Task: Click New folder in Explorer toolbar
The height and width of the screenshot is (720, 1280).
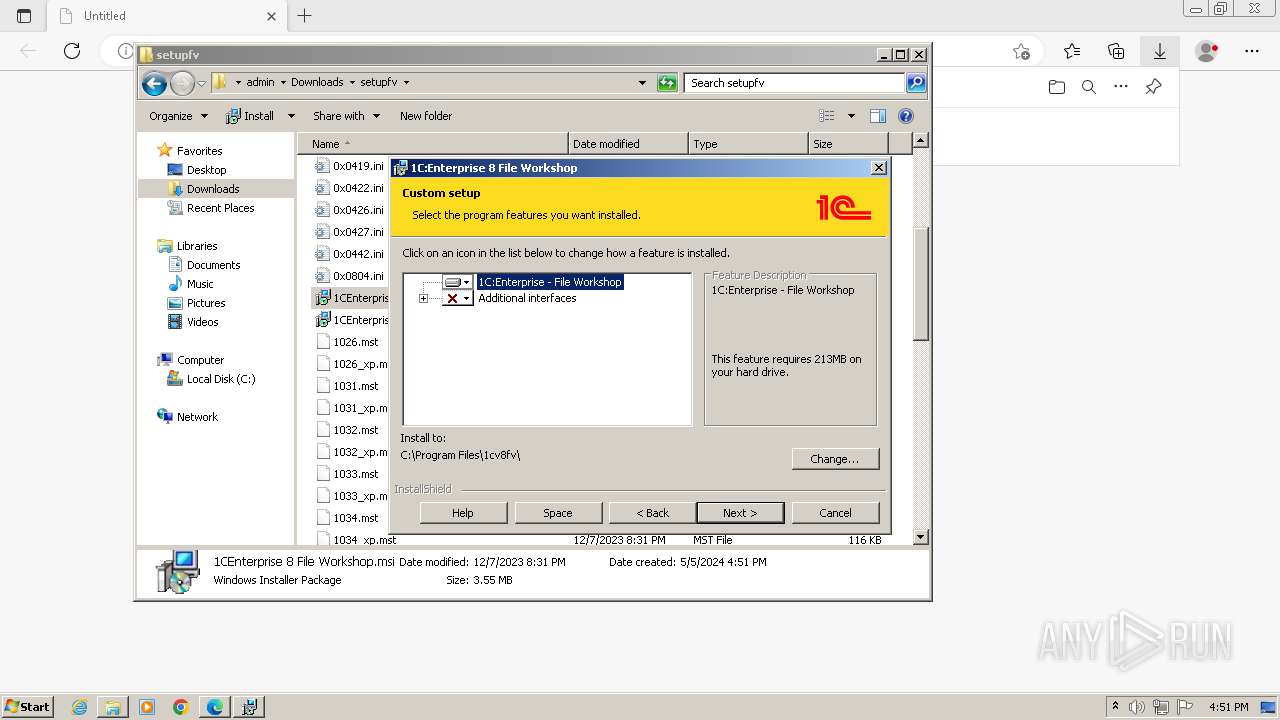Action: pyautogui.click(x=426, y=116)
